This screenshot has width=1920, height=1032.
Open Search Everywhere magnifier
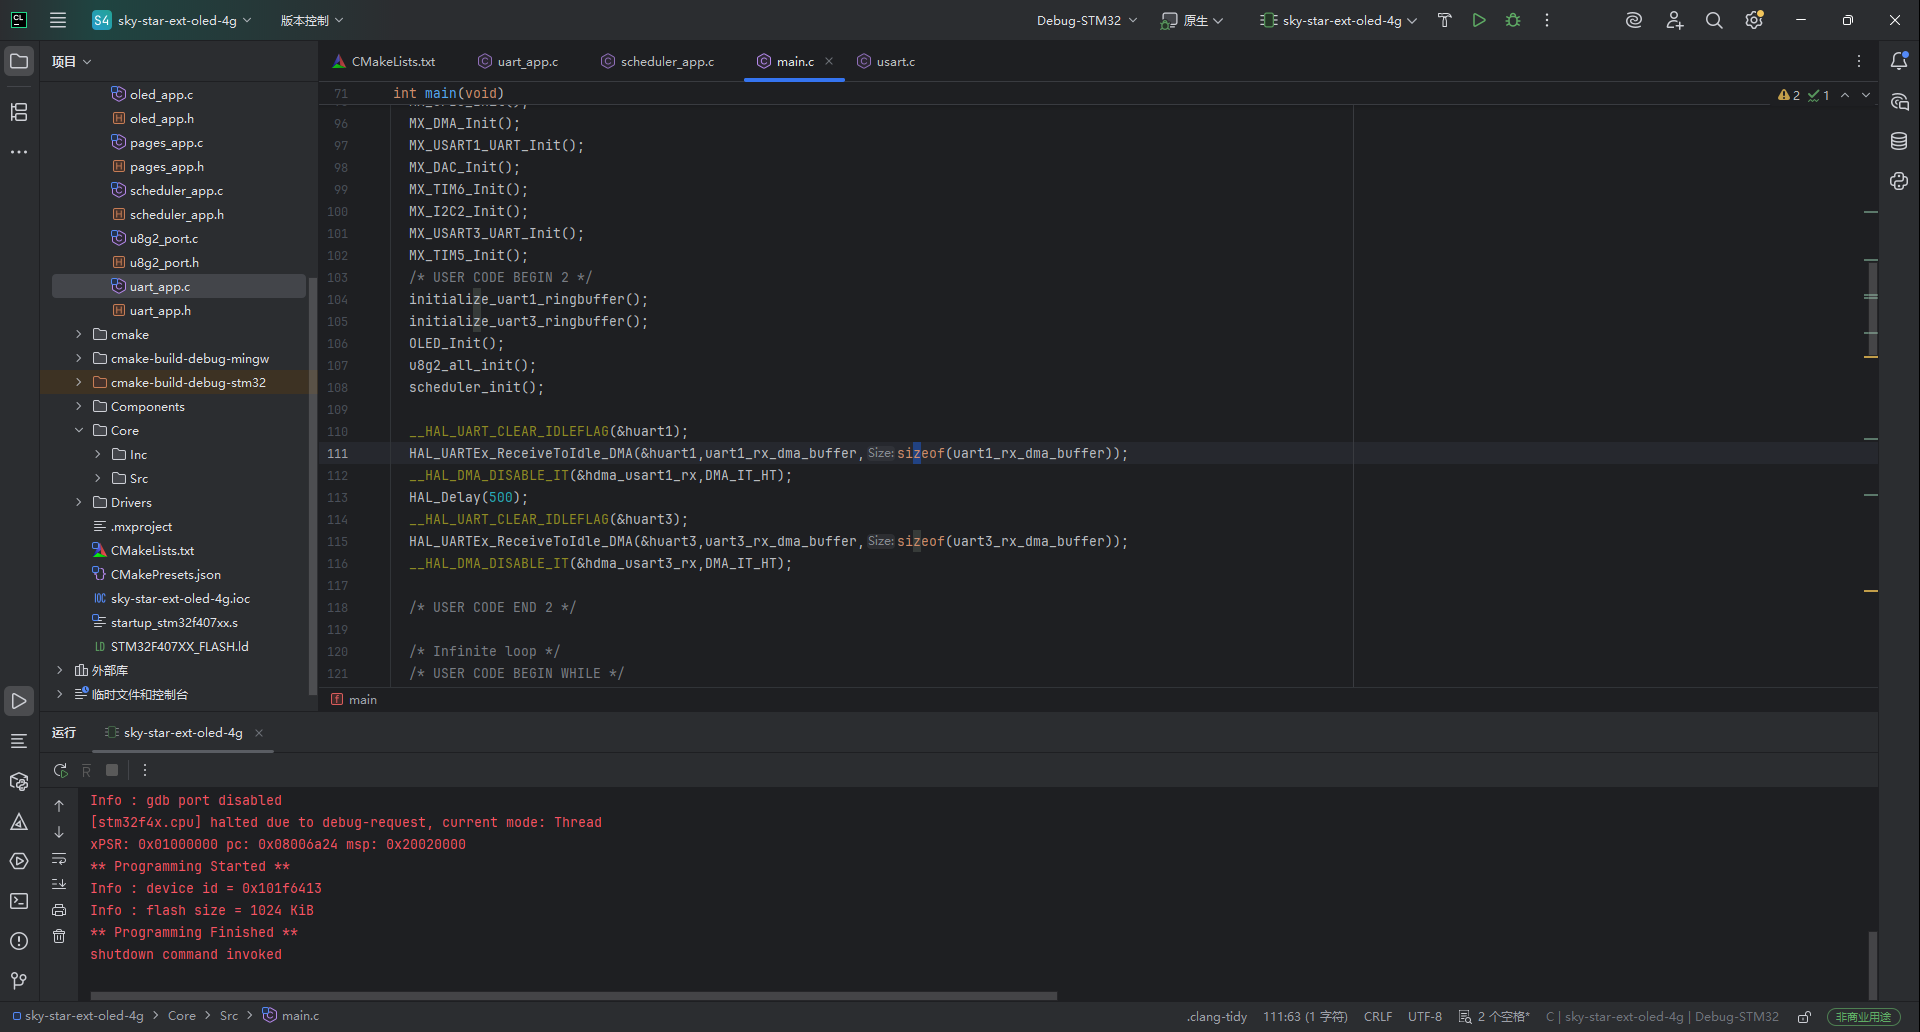pyautogui.click(x=1714, y=20)
